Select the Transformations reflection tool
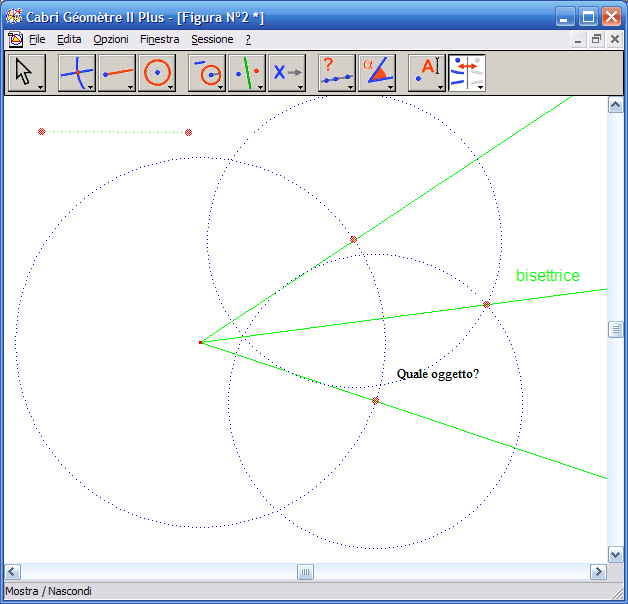This screenshot has height=604, width=628. pyautogui.click(x=247, y=73)
